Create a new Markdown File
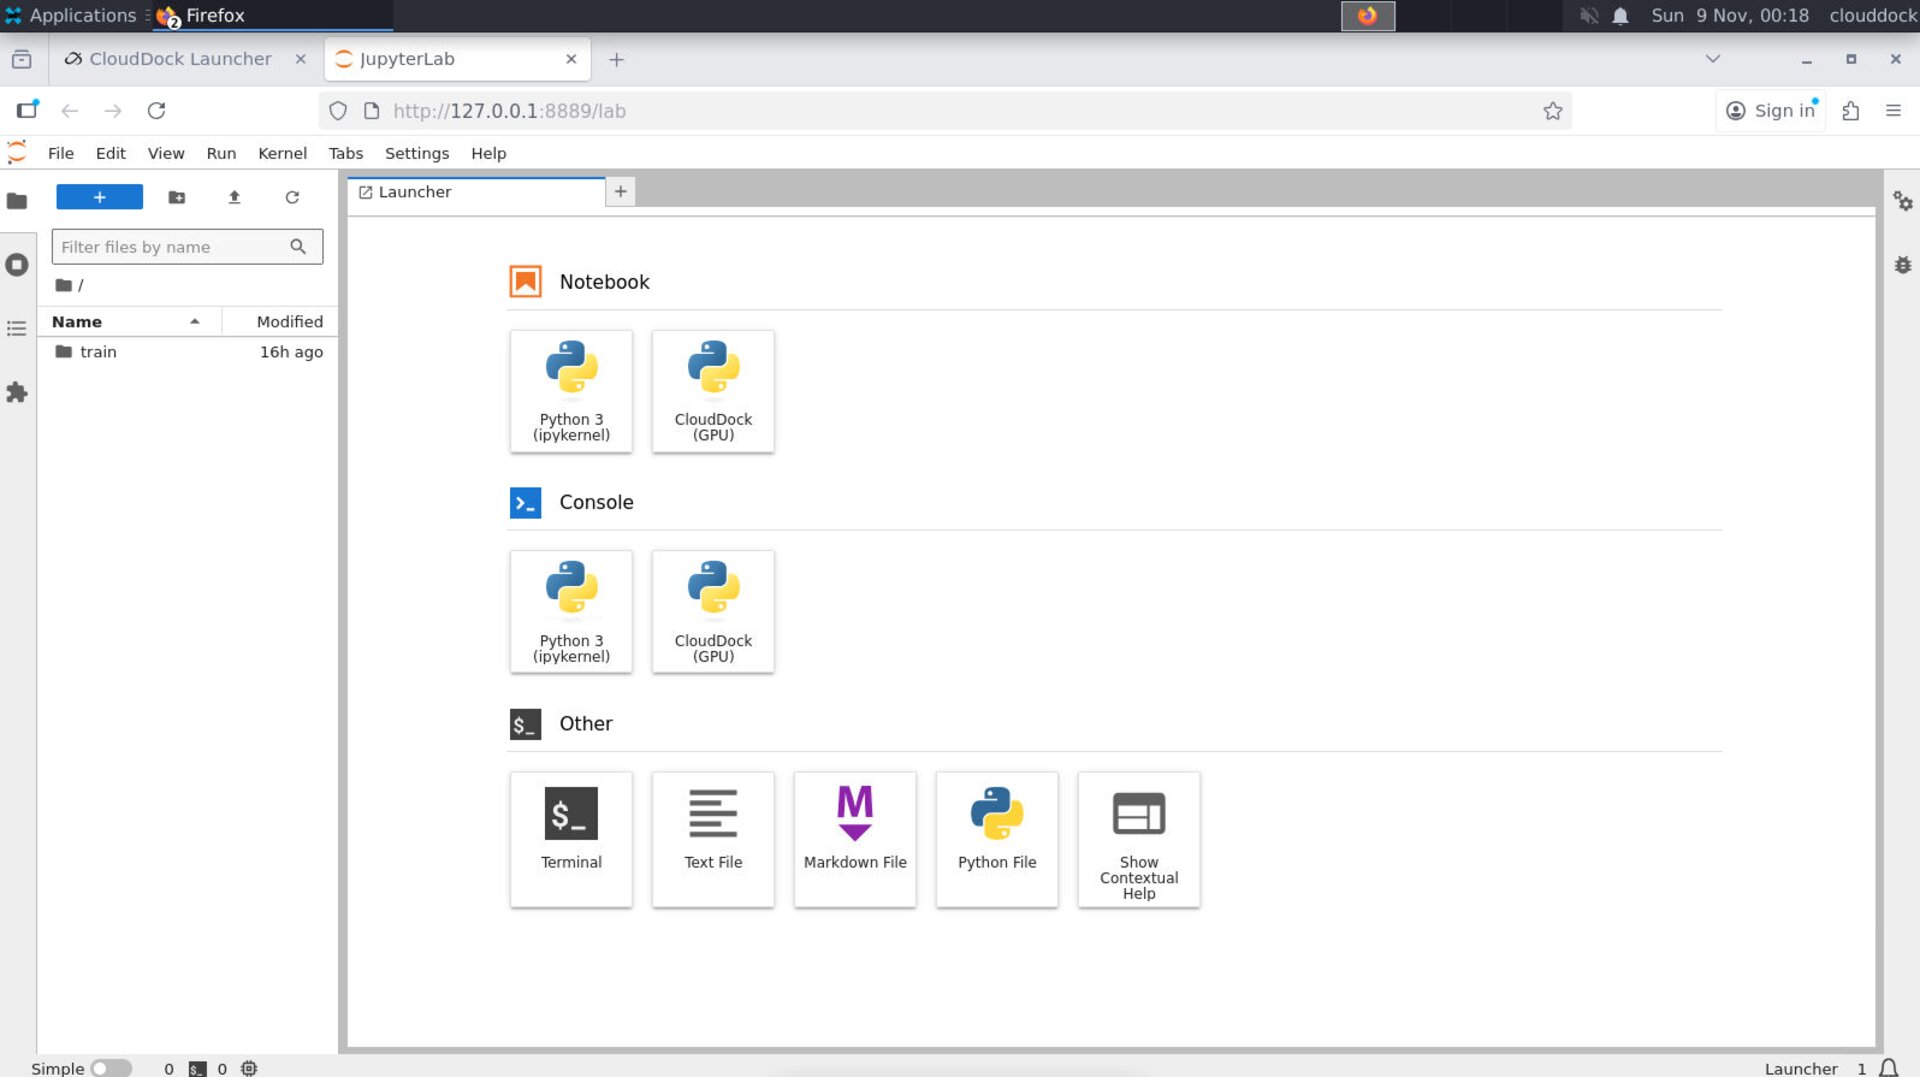 [855, 839]
